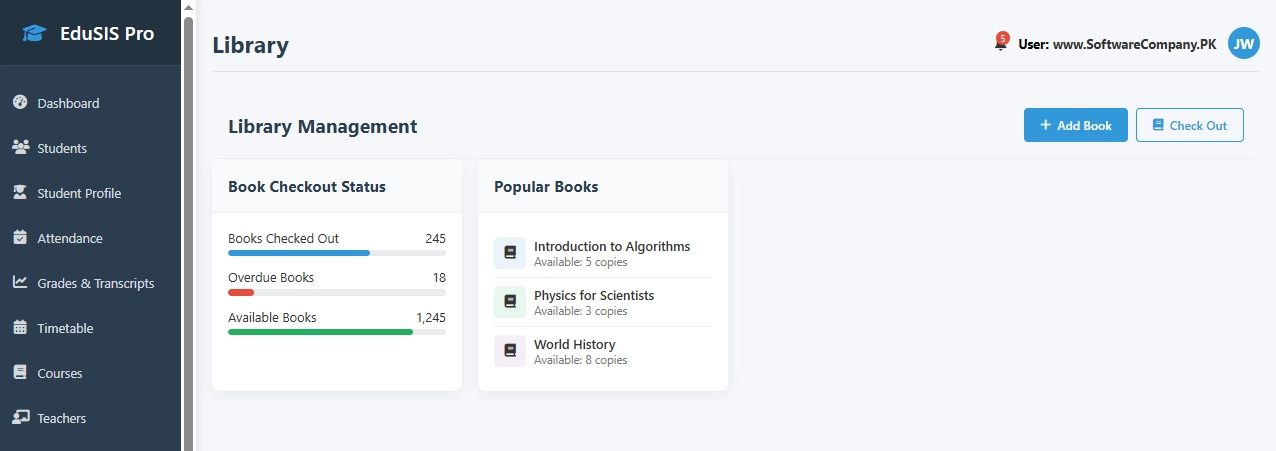Click the World History book icon

coord(510,351)
